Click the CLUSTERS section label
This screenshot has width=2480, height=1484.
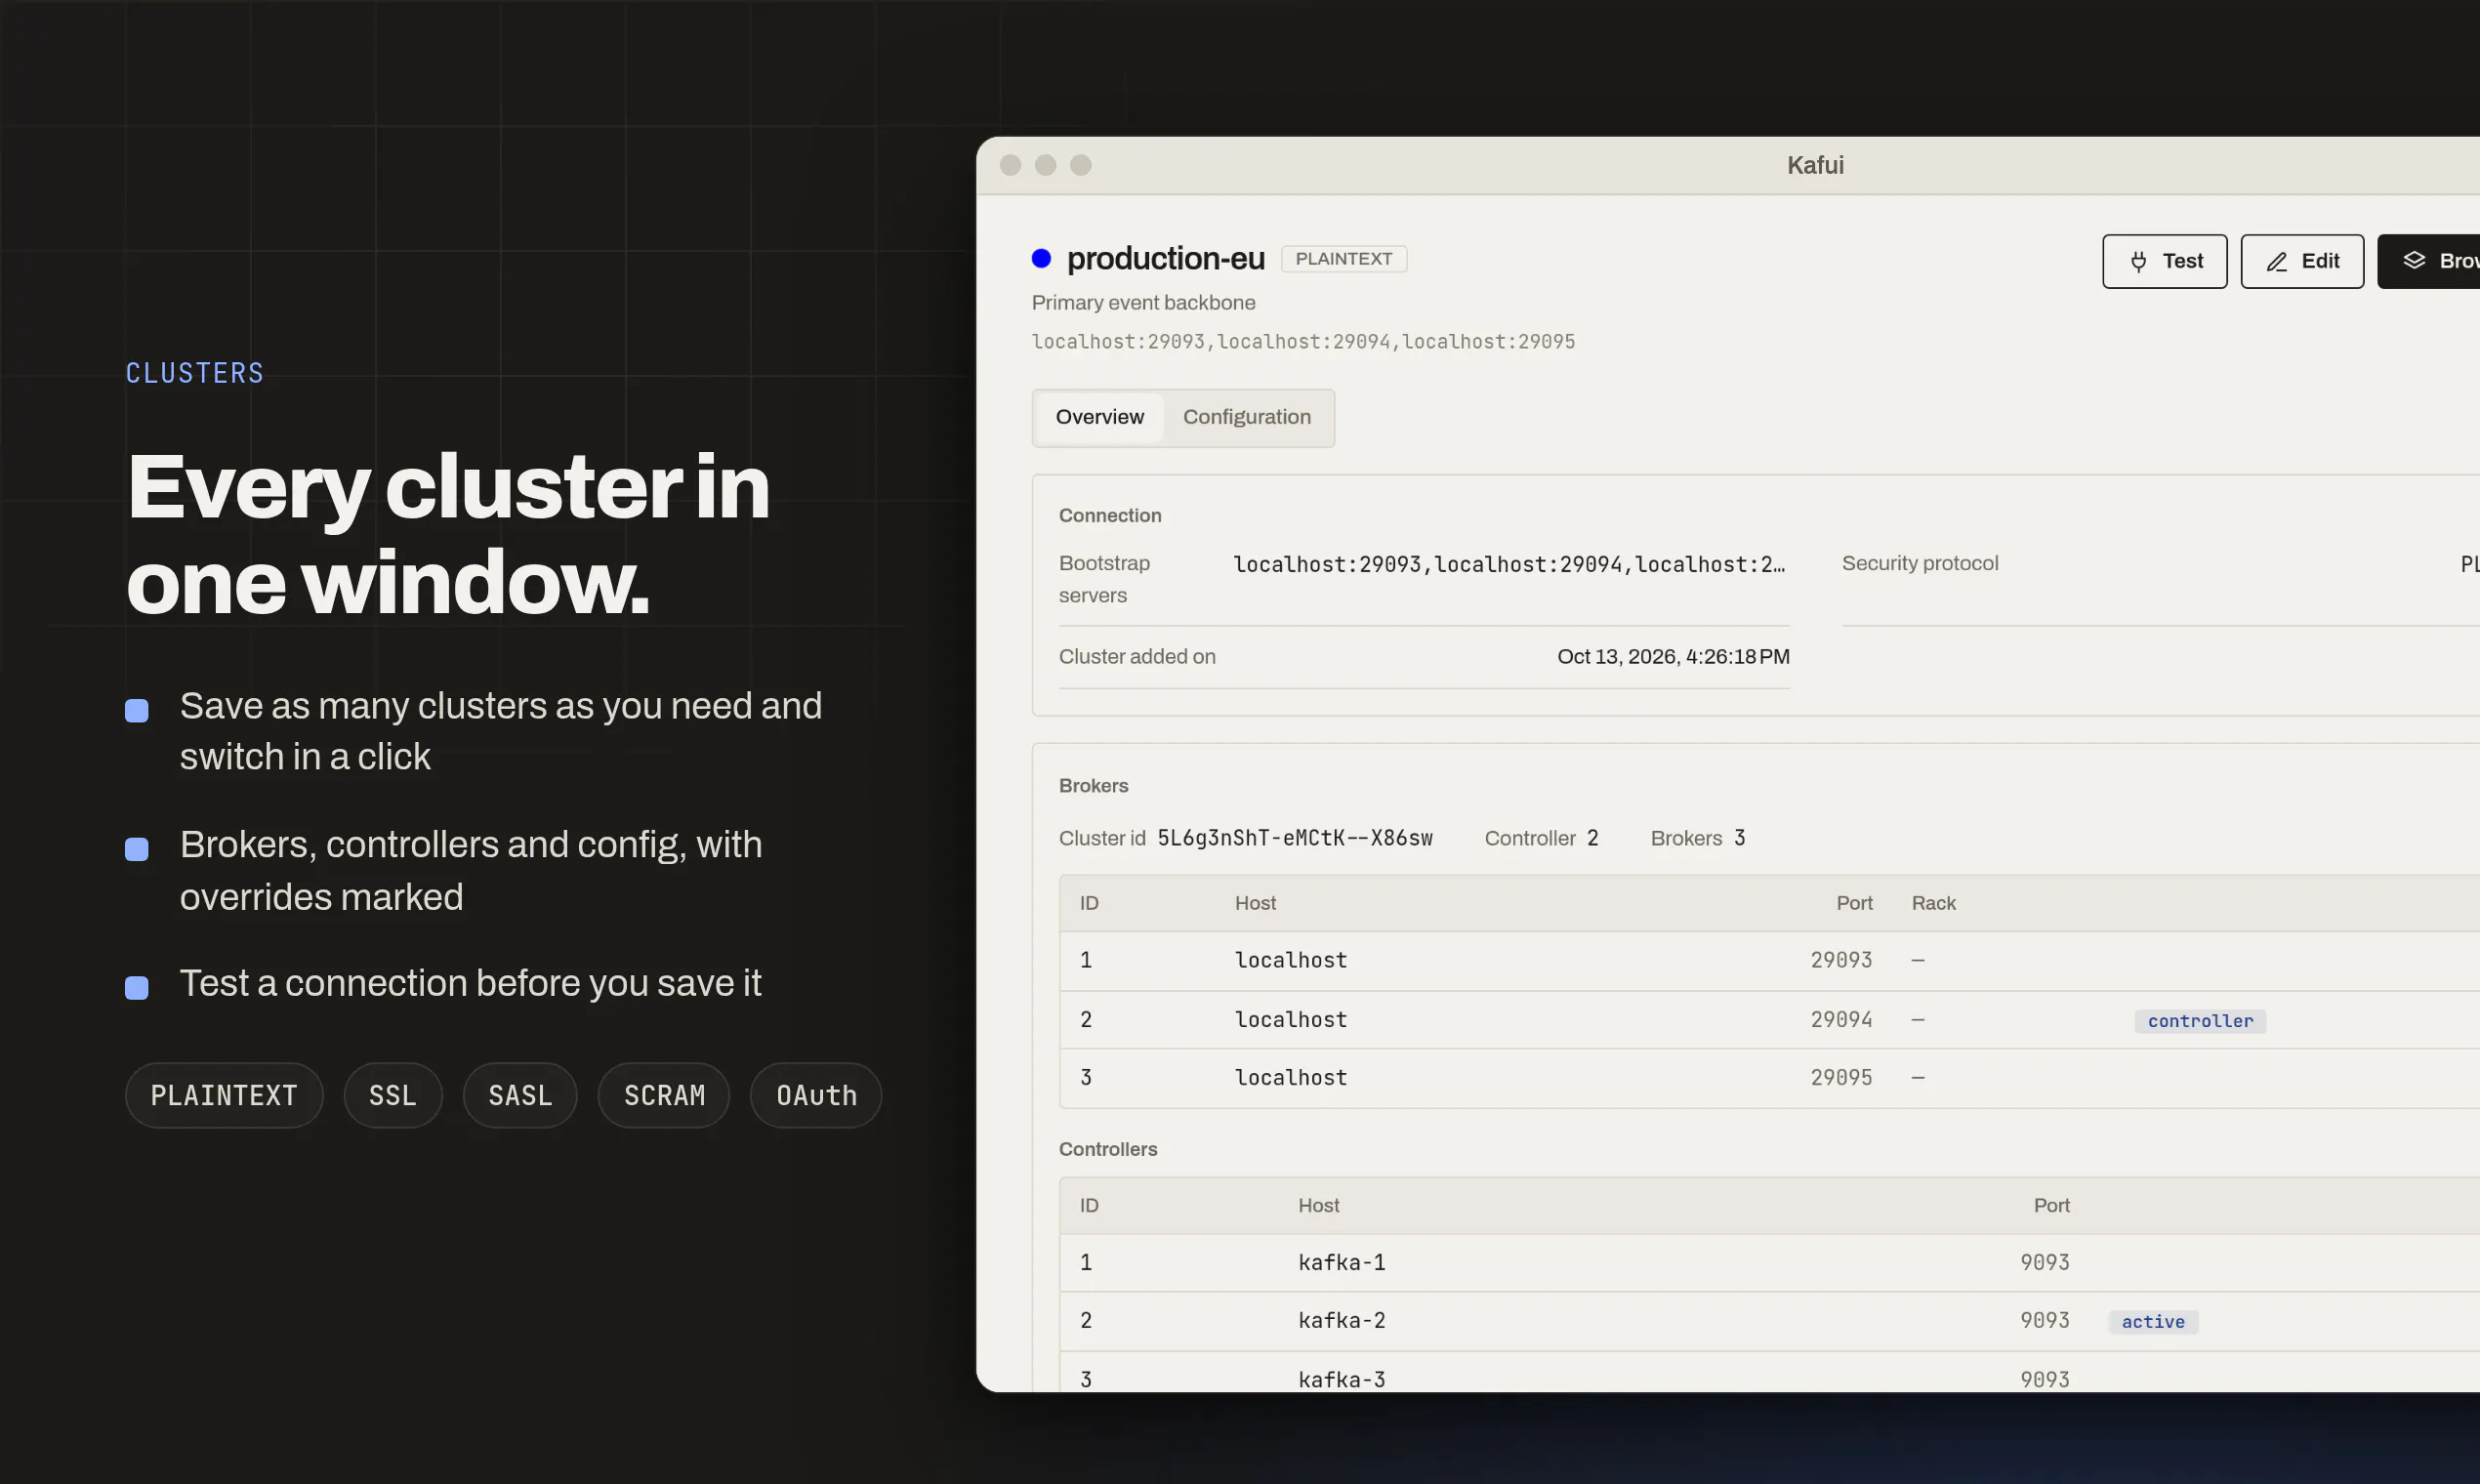(195, 374)
